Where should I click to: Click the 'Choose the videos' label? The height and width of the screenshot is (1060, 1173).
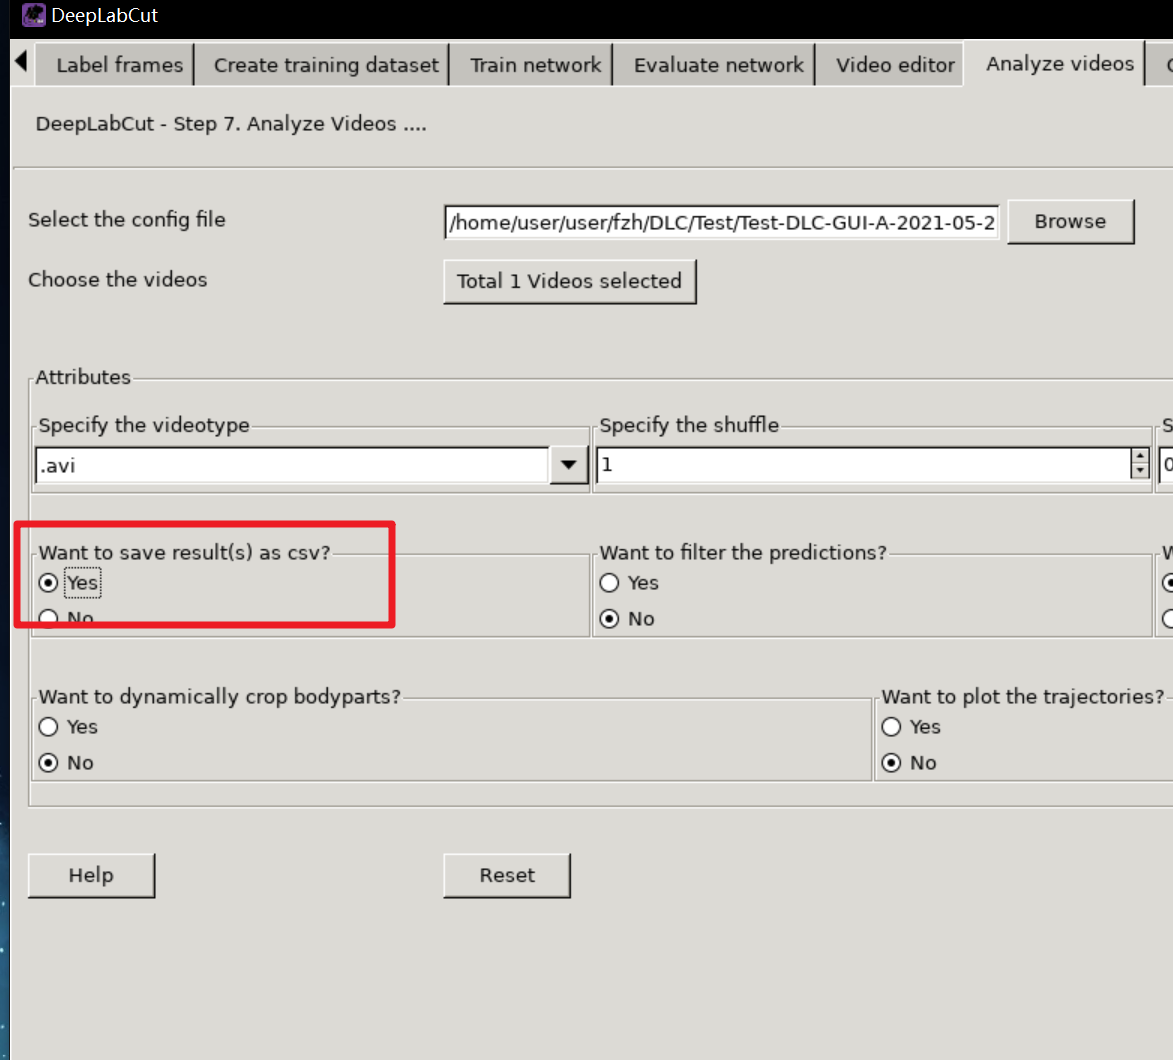point(117,280)
